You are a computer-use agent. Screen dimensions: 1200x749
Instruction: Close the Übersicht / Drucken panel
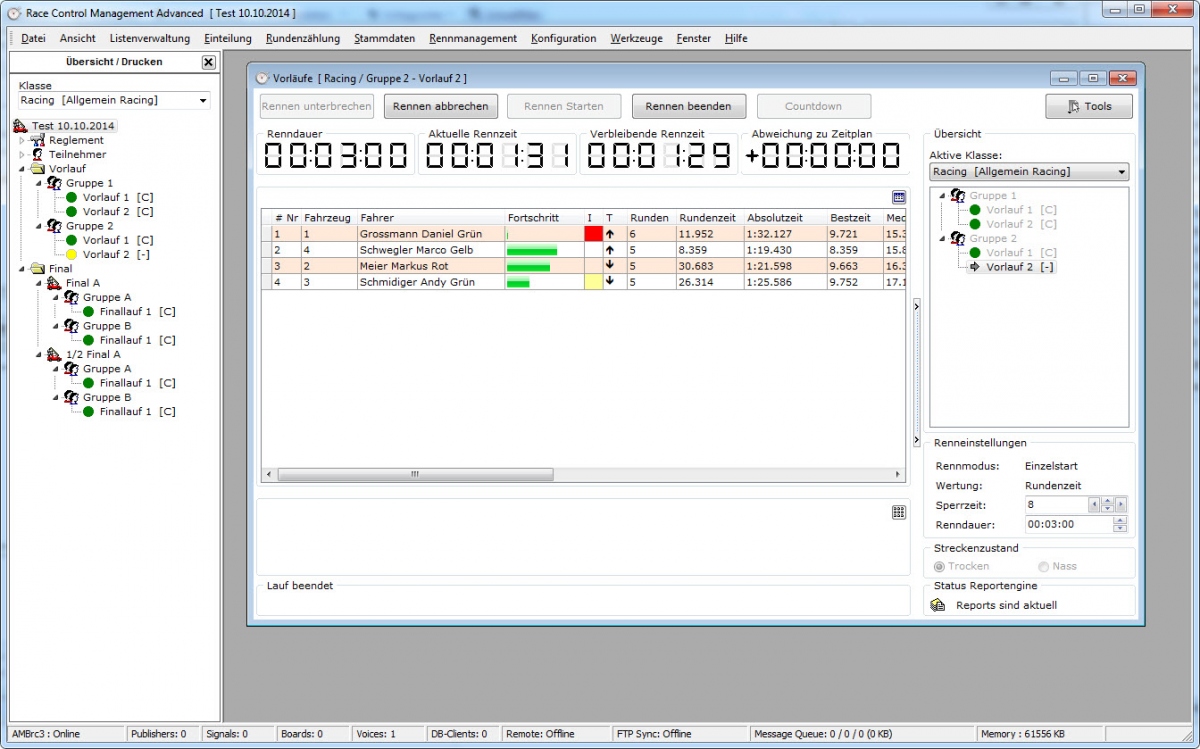pos(208,62)
